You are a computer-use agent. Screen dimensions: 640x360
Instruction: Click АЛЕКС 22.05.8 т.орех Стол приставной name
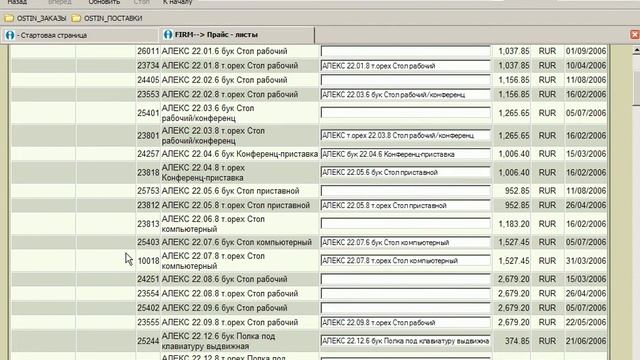[x=236, y=205]
